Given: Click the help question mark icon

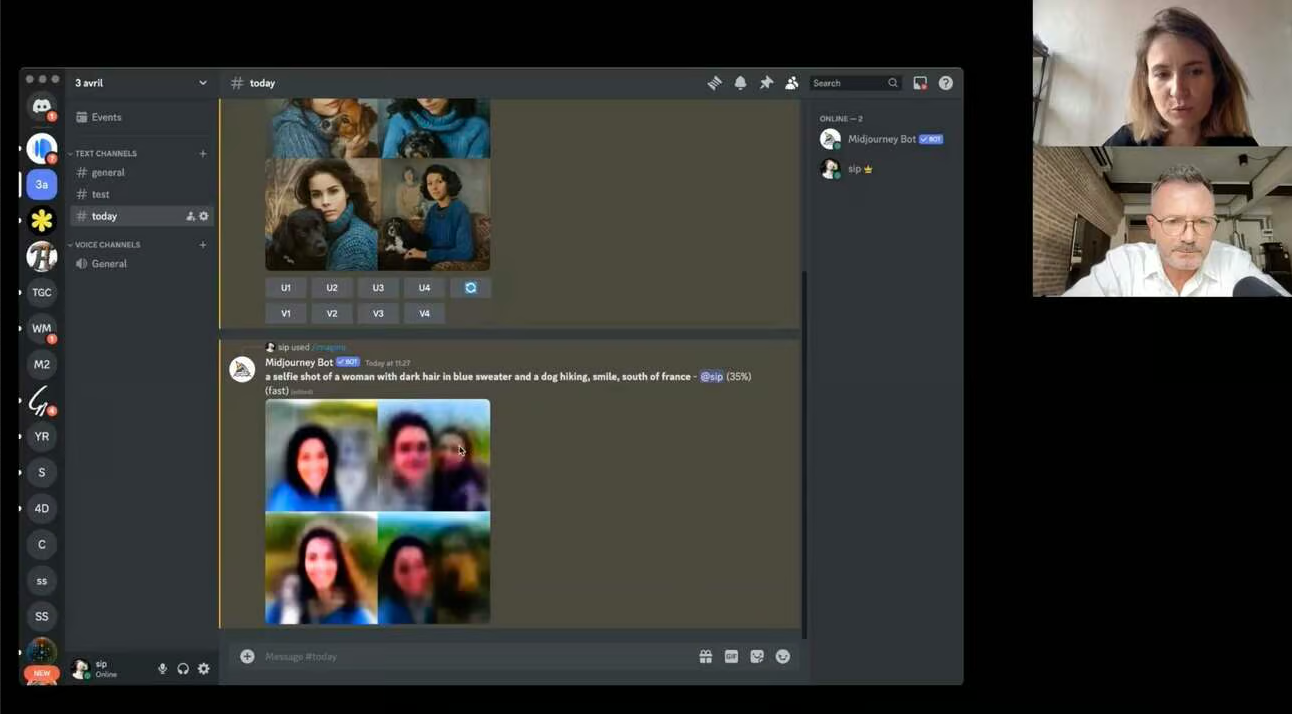Looking at the screenshot, I should point(946,83).
